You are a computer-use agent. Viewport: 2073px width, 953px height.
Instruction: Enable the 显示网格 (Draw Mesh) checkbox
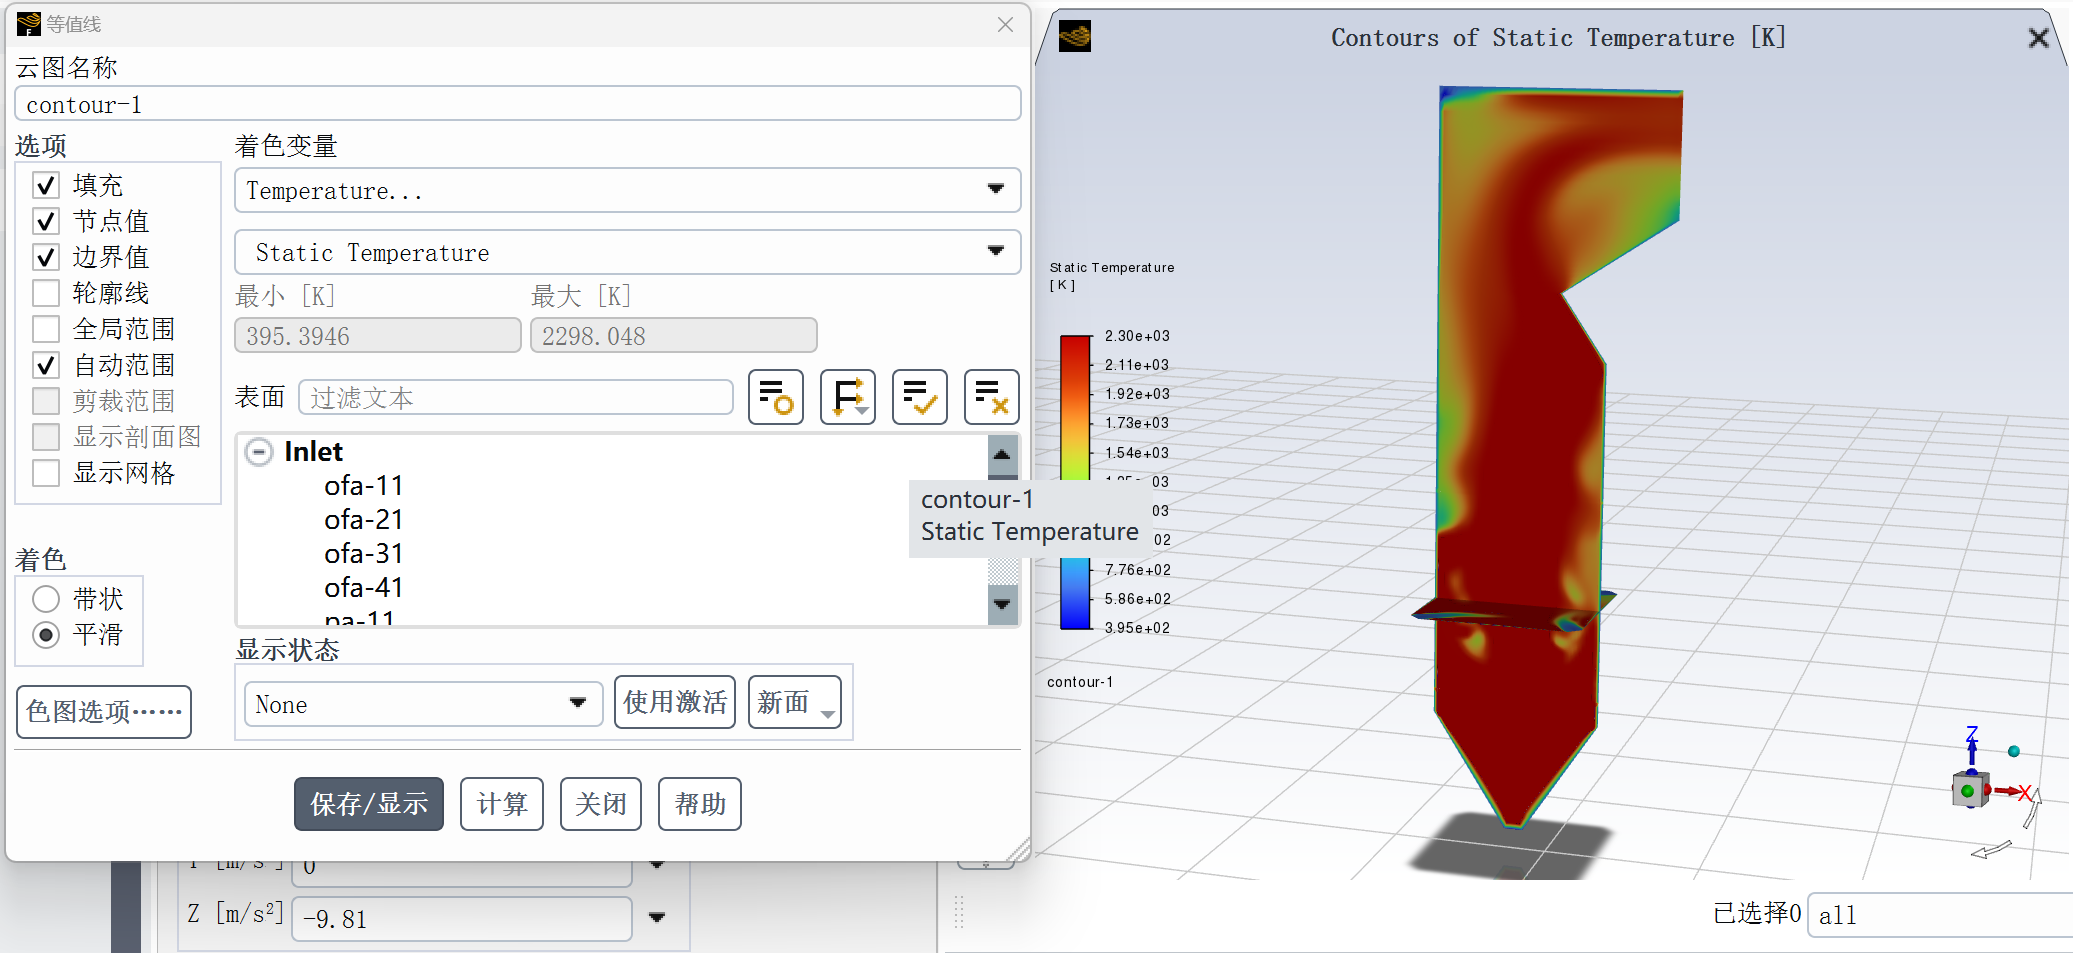(46, 473)
